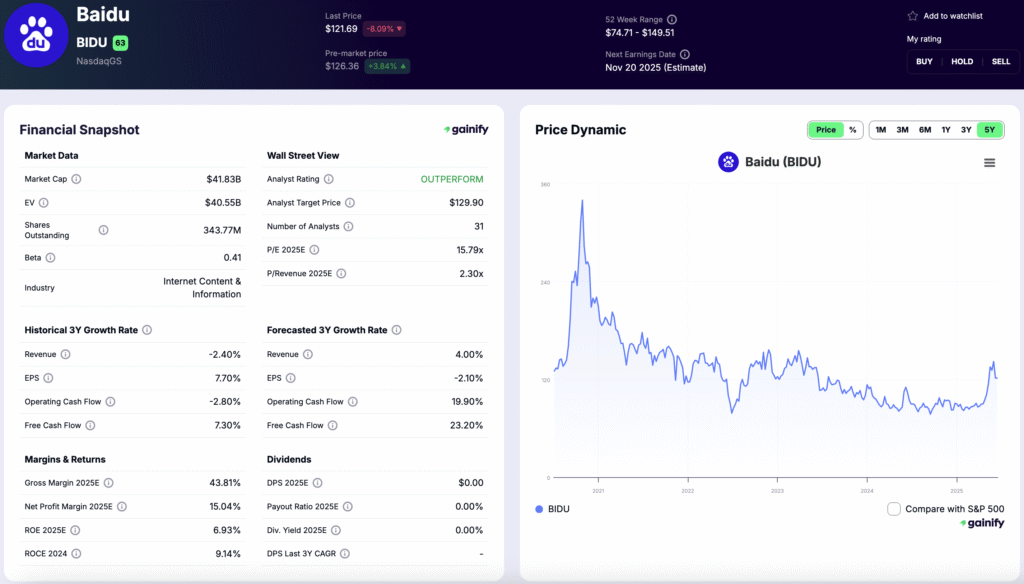Toggle the BIDU series legend dot
The image size is (1024, 584).
(x=539, y=509)
